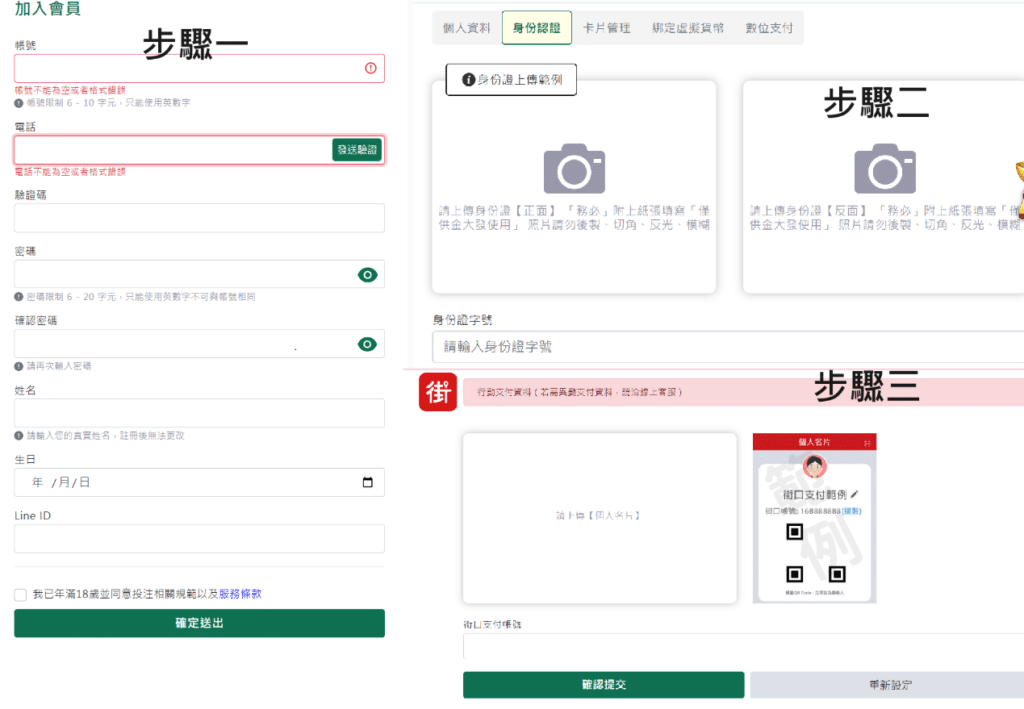The height and width of the screenshot is (709, 1024).
Task: Switch to the 數位支付 tab
Action: pyautogui.click(x=767, y=28)
